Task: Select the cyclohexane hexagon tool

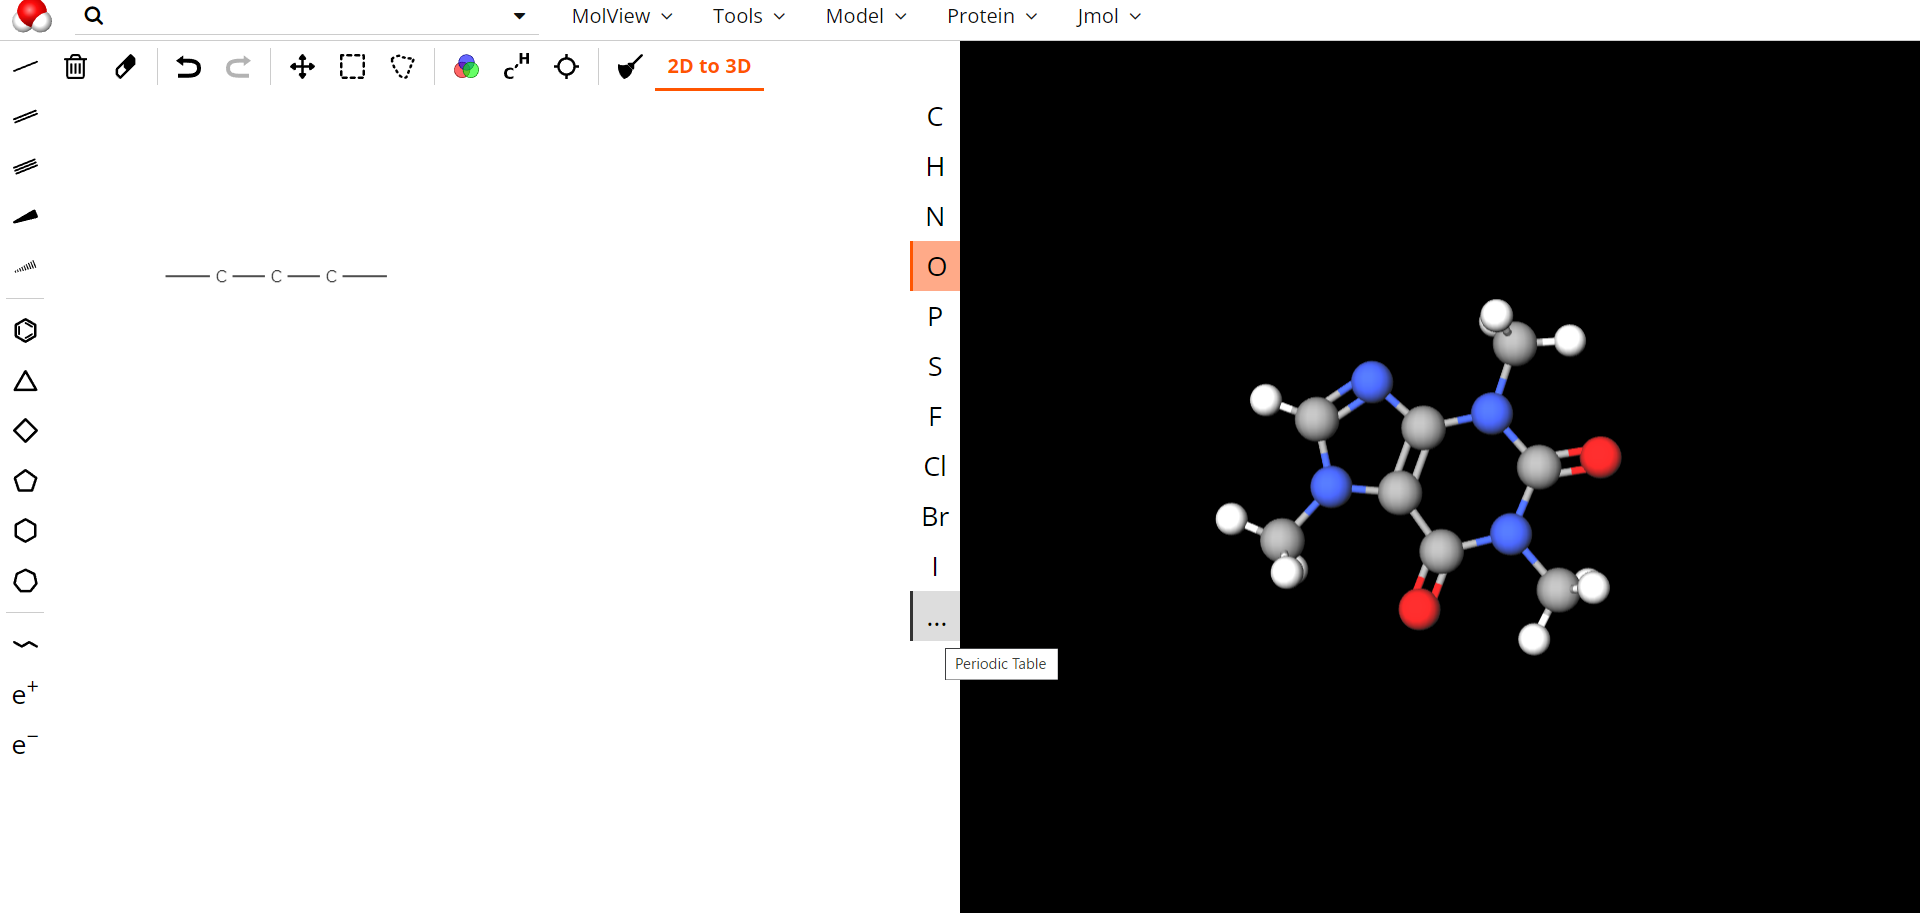Action: (x=25, y=531)
